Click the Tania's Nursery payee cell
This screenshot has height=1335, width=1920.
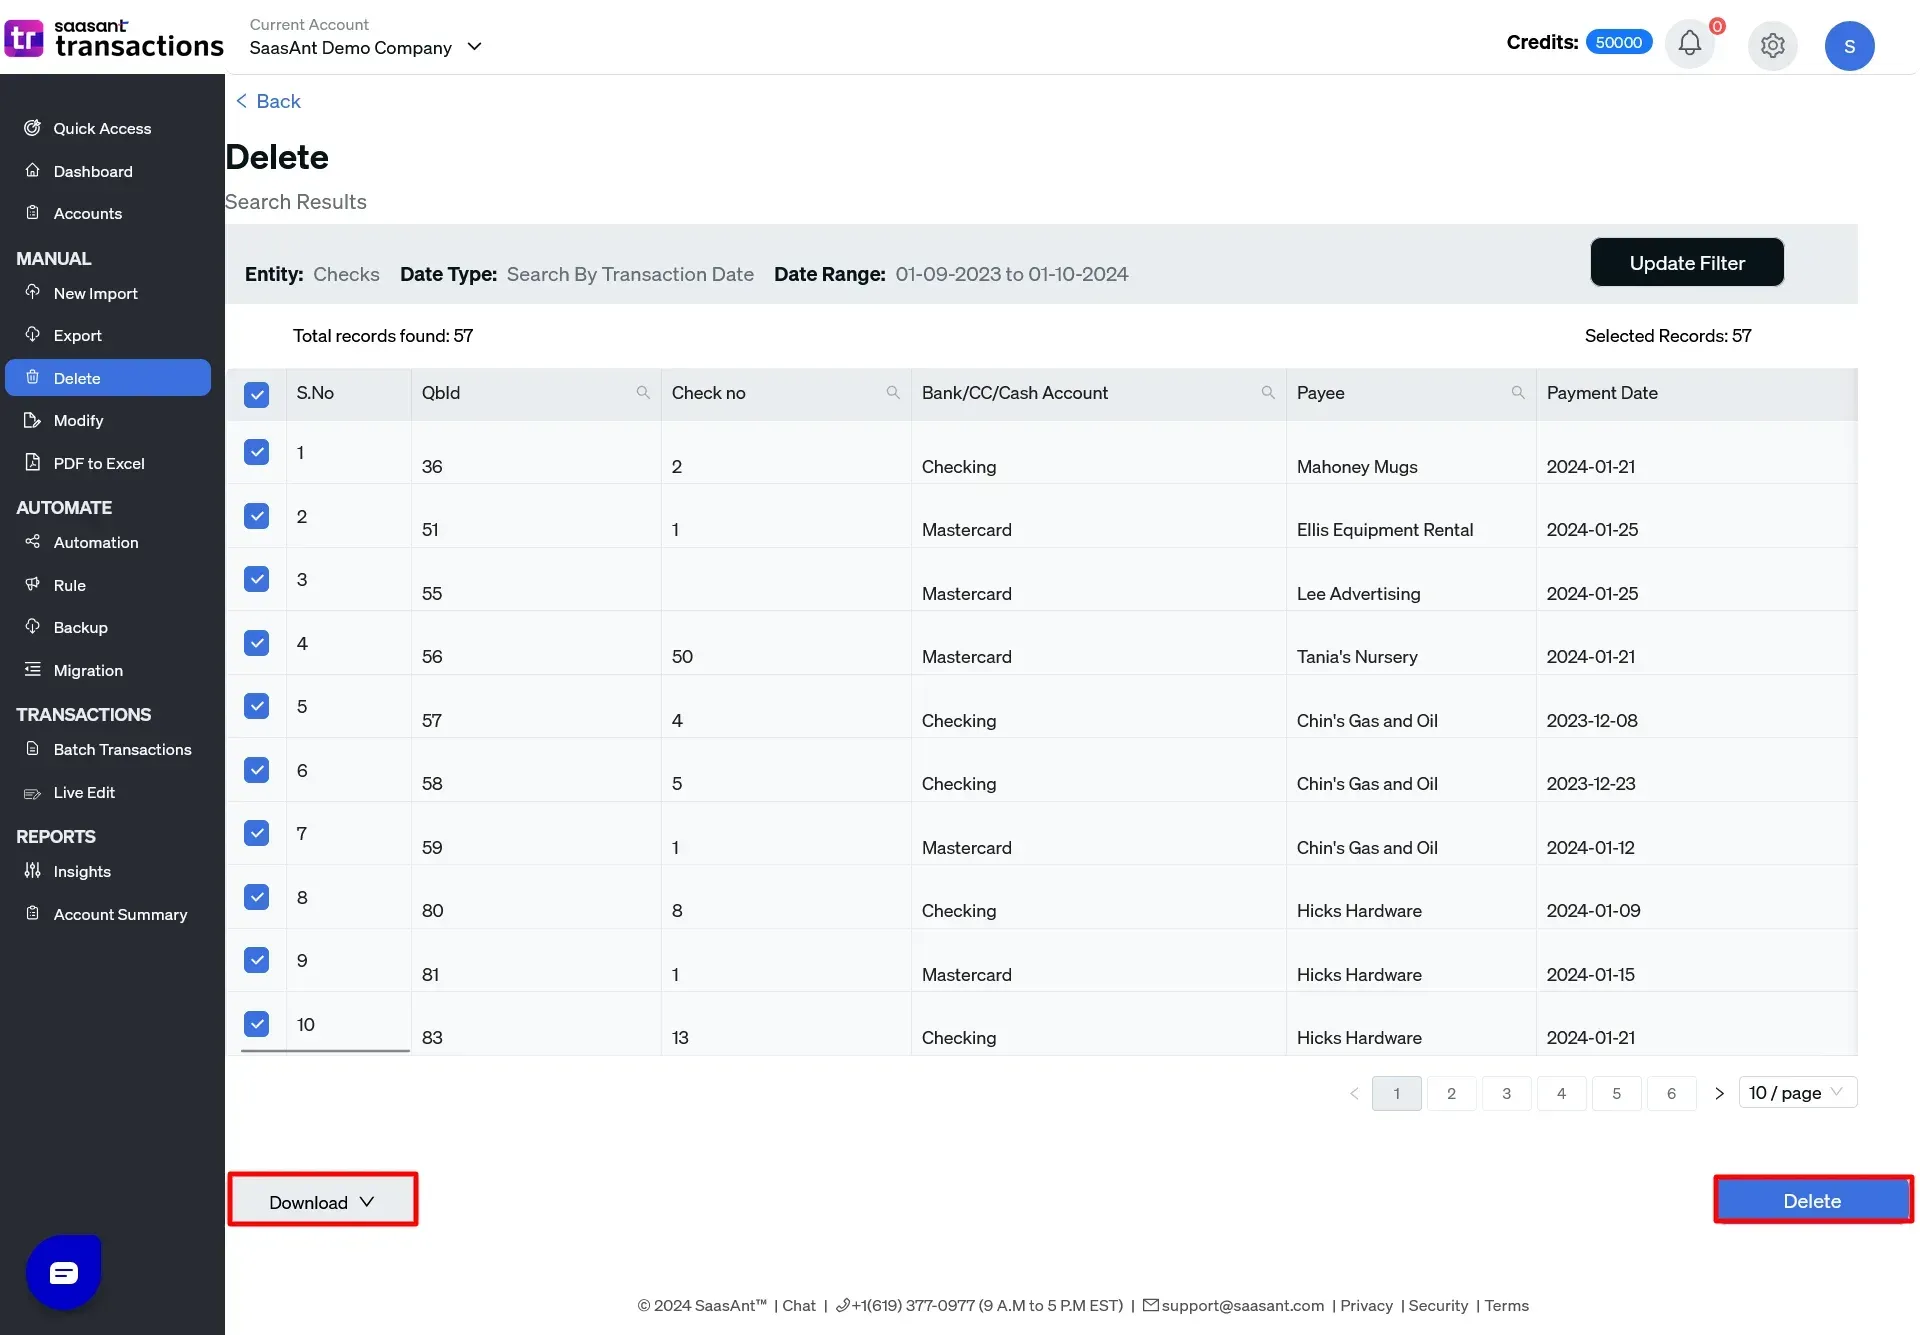1357,656
